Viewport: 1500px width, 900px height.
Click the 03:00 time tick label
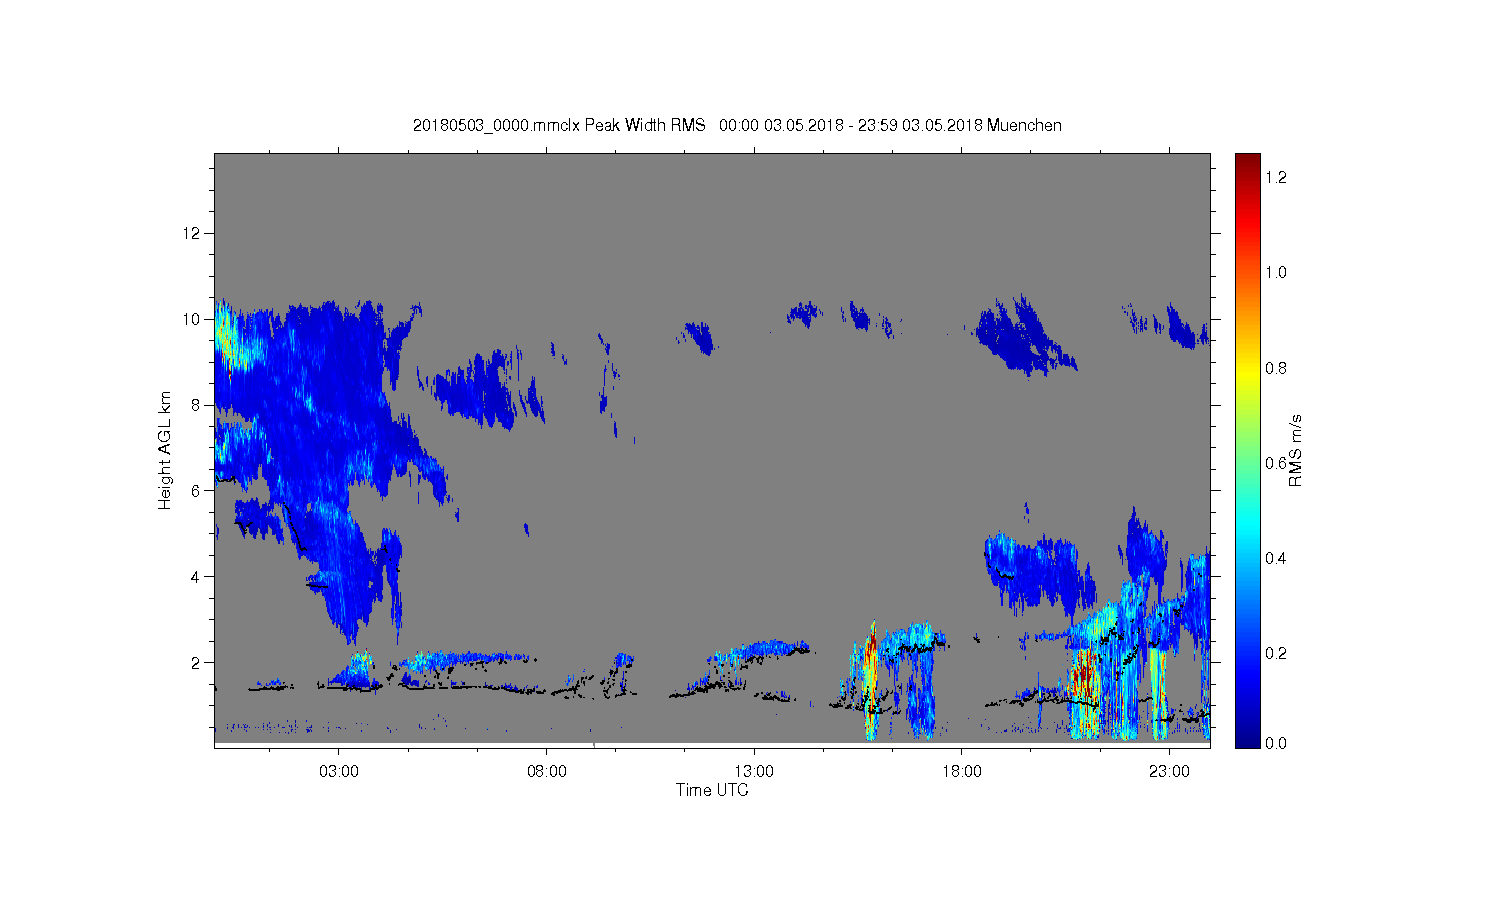pos(339,772)
